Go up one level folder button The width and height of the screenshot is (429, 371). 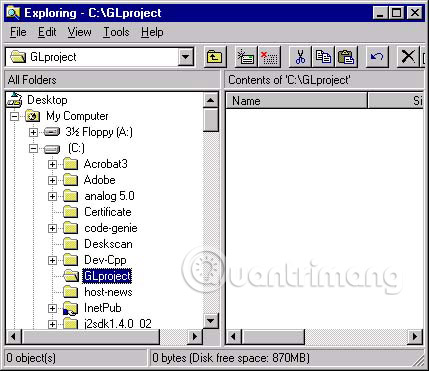(215, 57)
